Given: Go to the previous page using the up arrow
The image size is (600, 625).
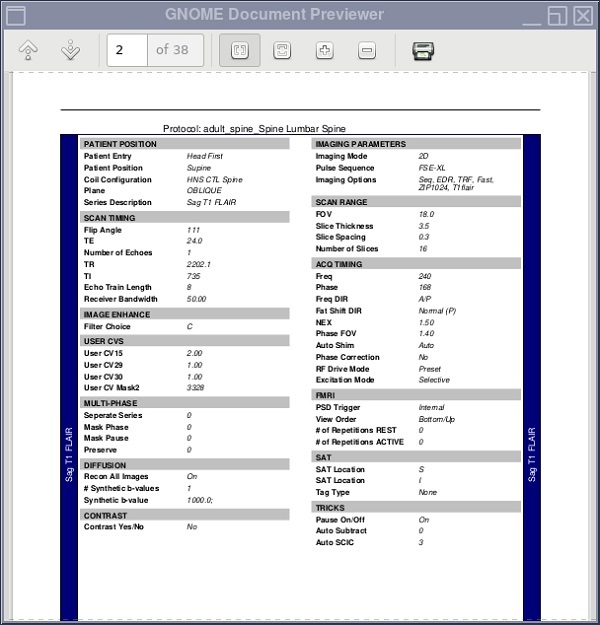Looking at the screenshot, I should (29, 51).
